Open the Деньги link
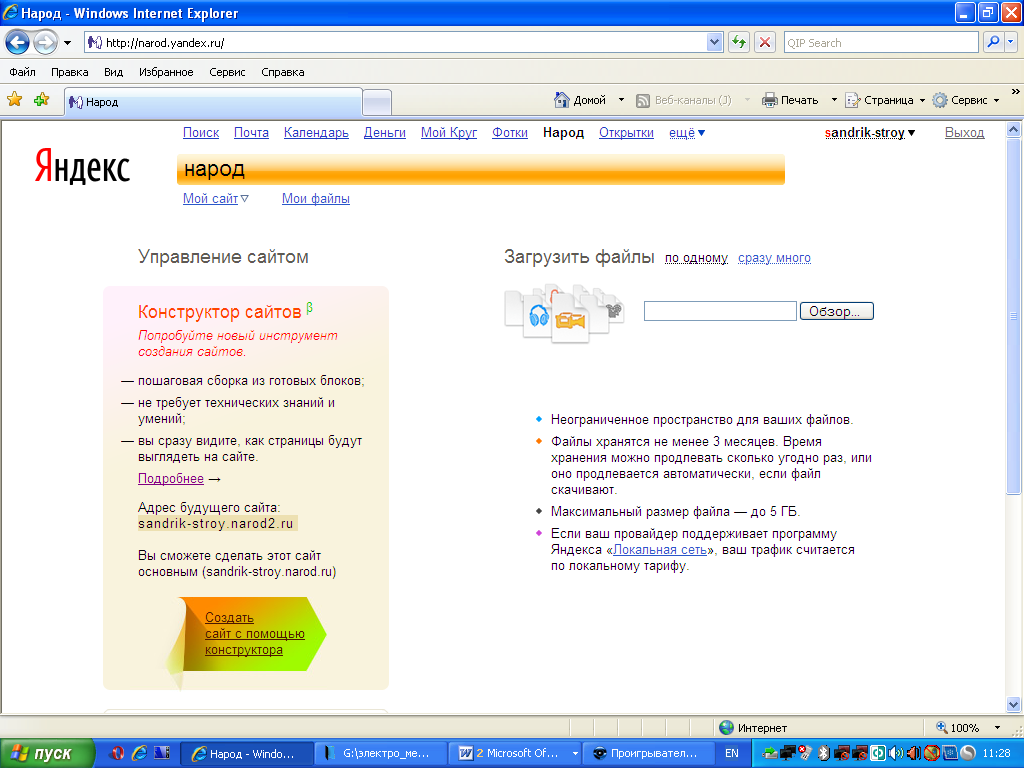Viewport: 1024px width, 768px height. [385, 133]
